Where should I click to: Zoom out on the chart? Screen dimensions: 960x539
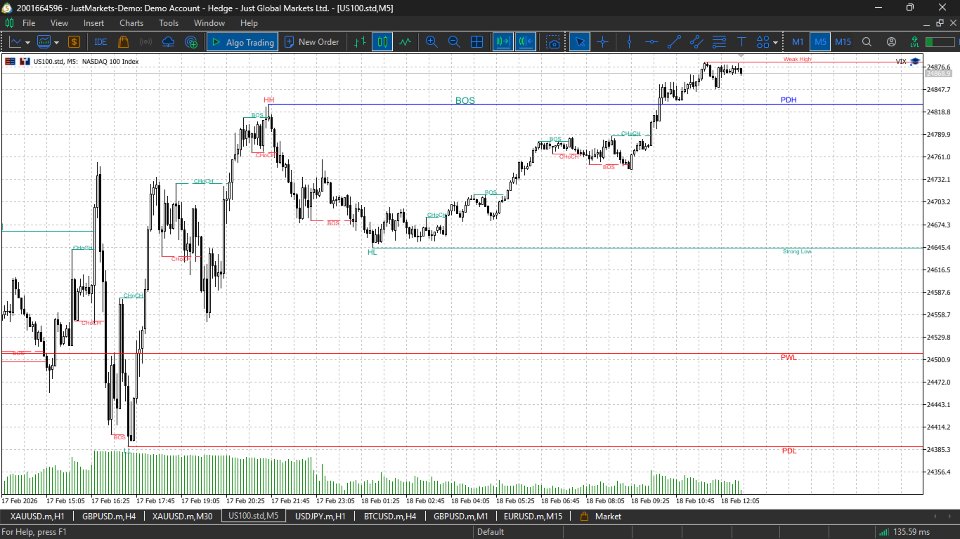454,42
